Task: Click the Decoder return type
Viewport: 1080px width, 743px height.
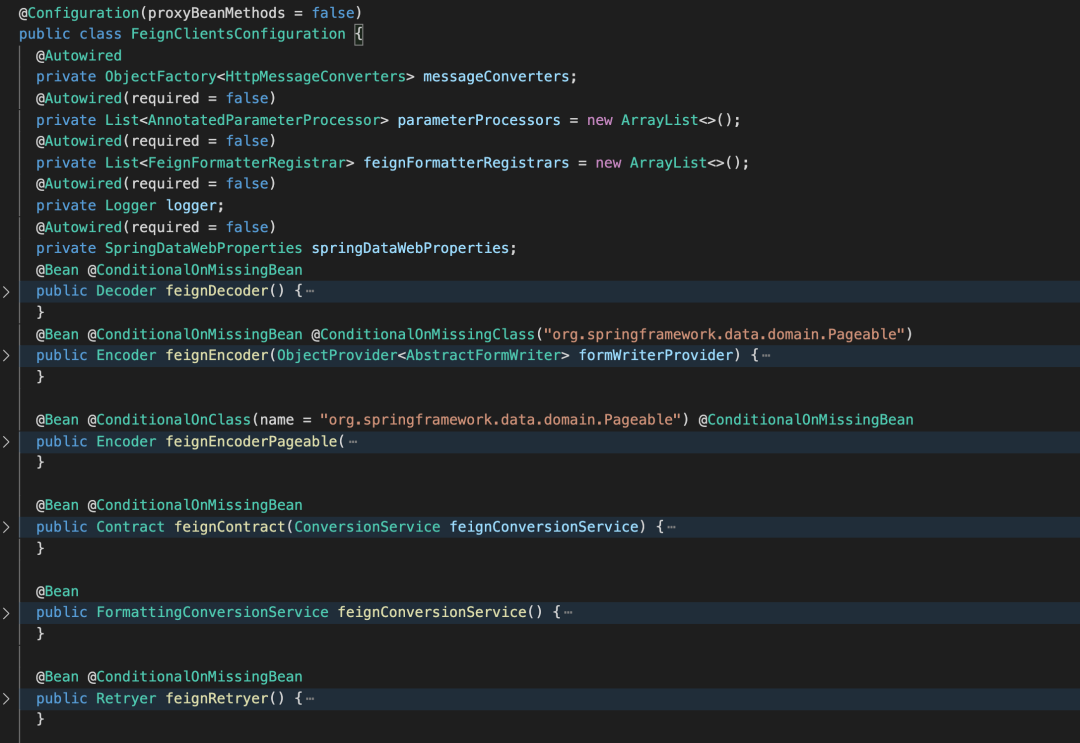Action: [x=126, y=291]
